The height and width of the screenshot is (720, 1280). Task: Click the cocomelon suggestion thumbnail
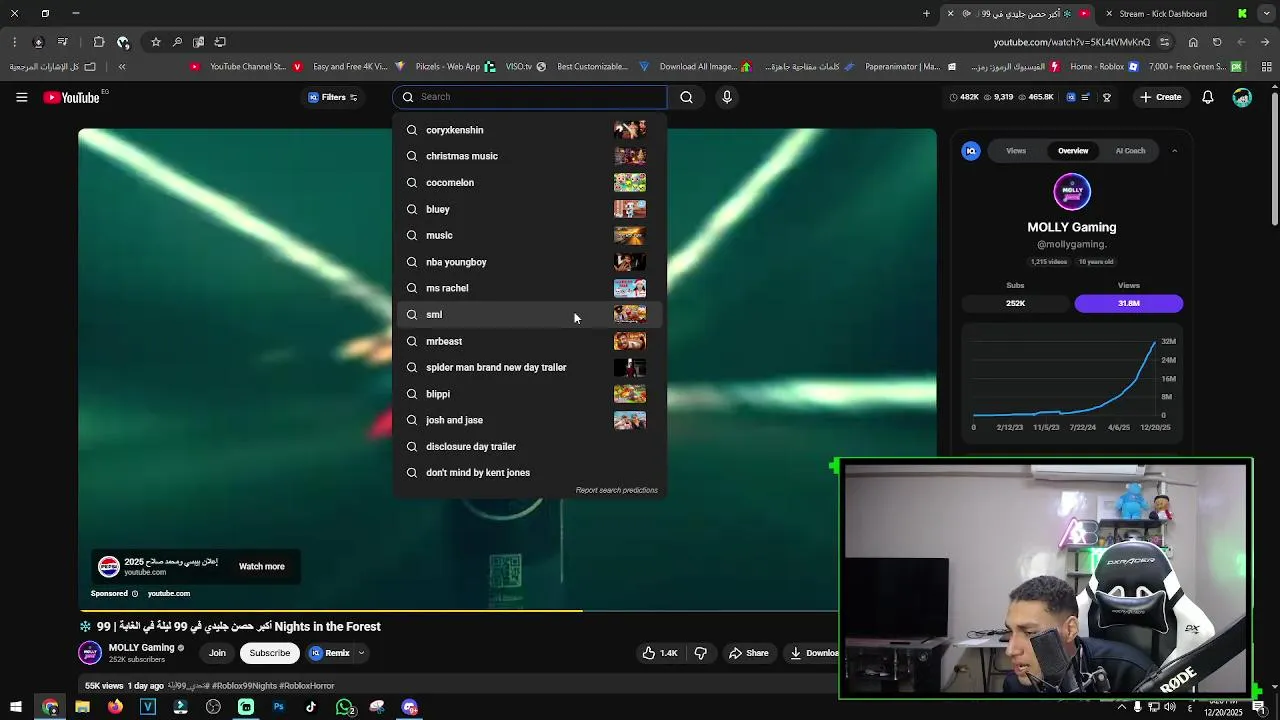pos(630,183)
